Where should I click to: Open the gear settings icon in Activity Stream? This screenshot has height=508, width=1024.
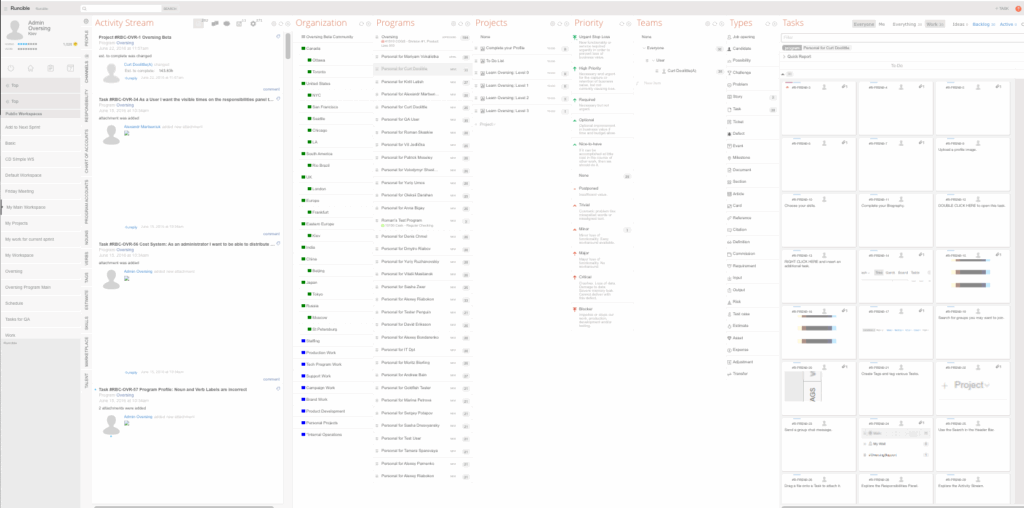coord(253,24)
